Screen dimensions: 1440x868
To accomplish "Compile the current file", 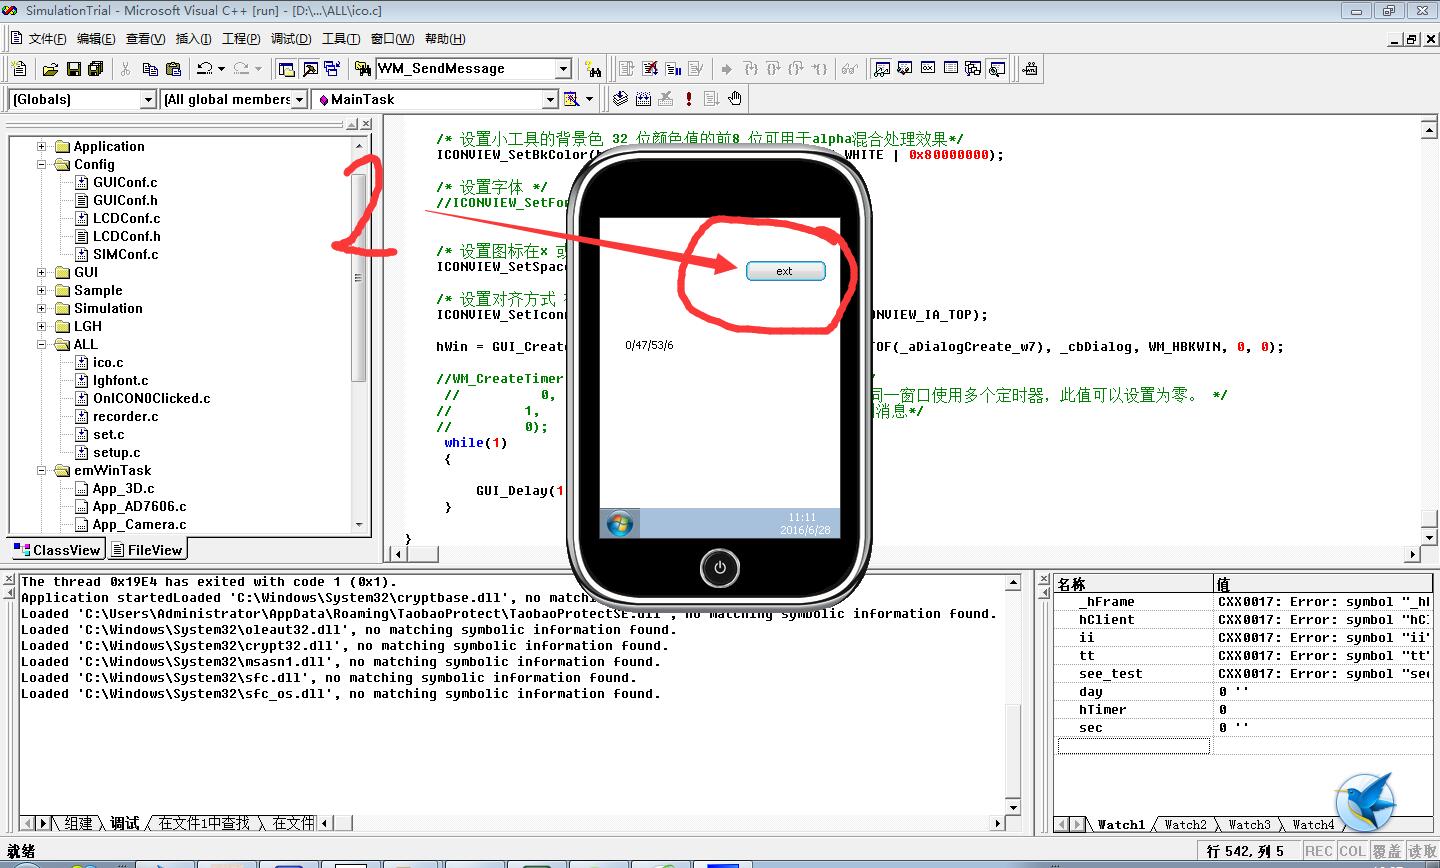I will (620, 99).
